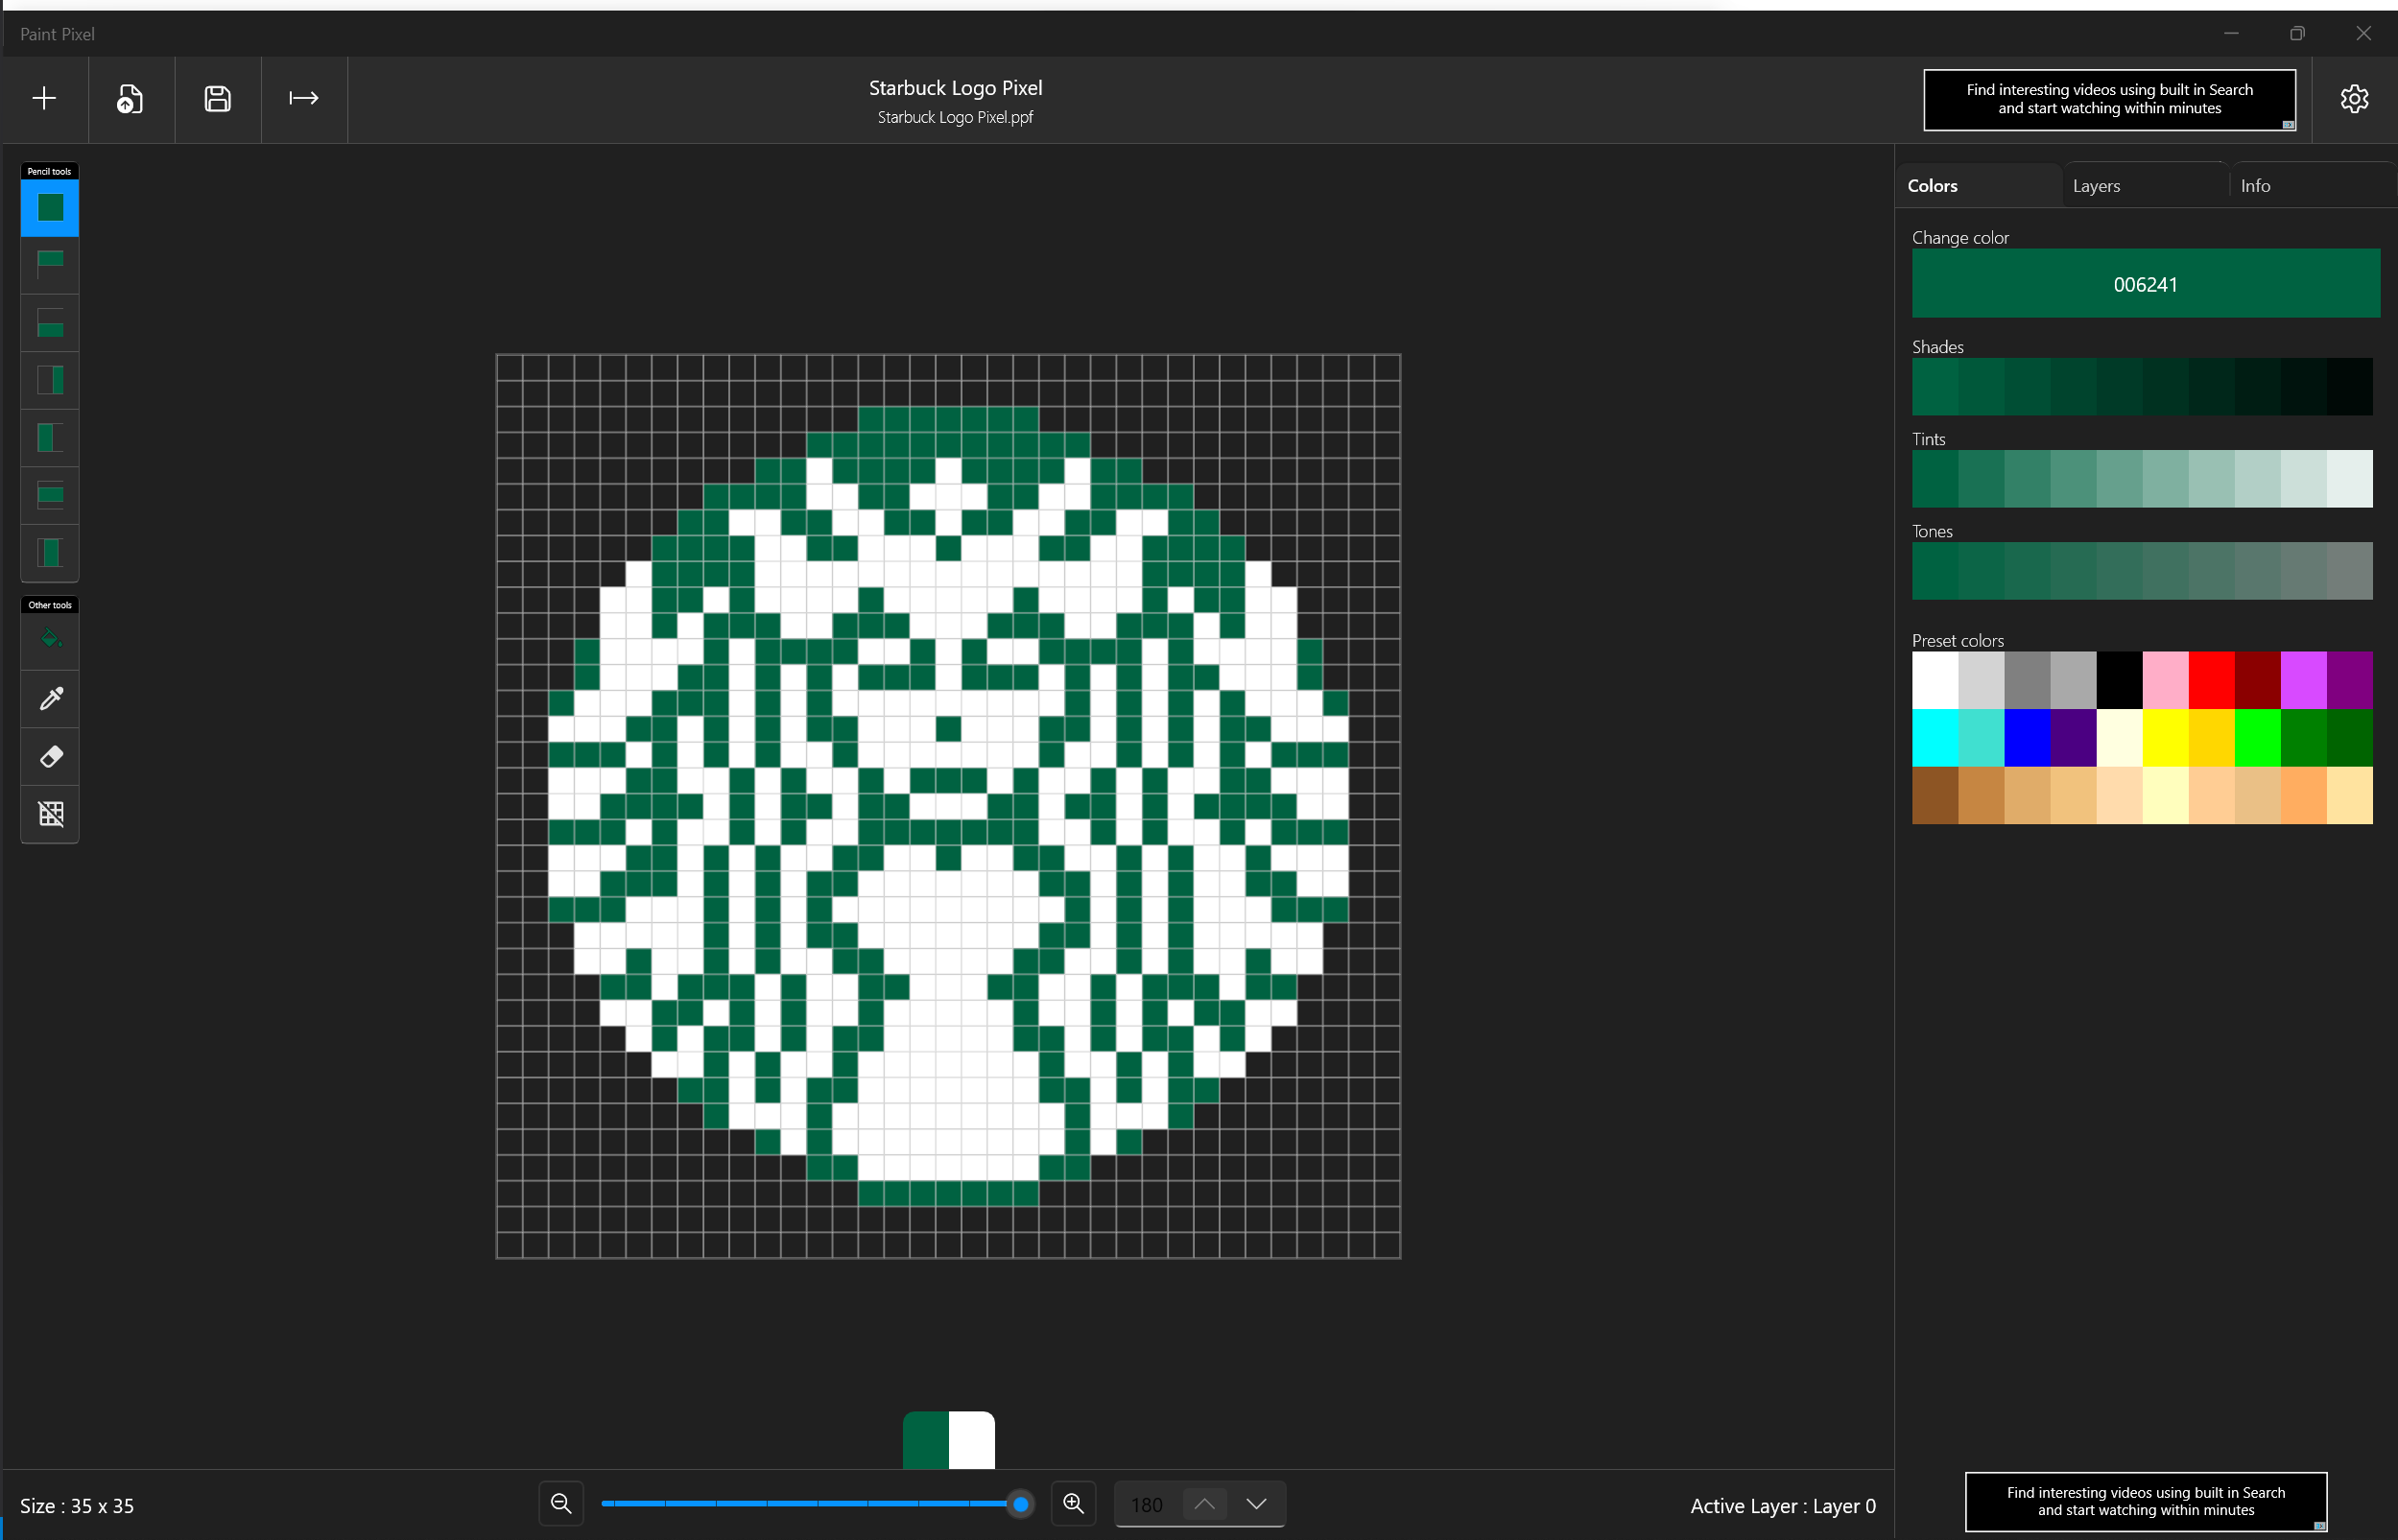This screenshot has height=1540, width=2398.
Task: Click the 006241 change color button
Action: point(2145,284)
